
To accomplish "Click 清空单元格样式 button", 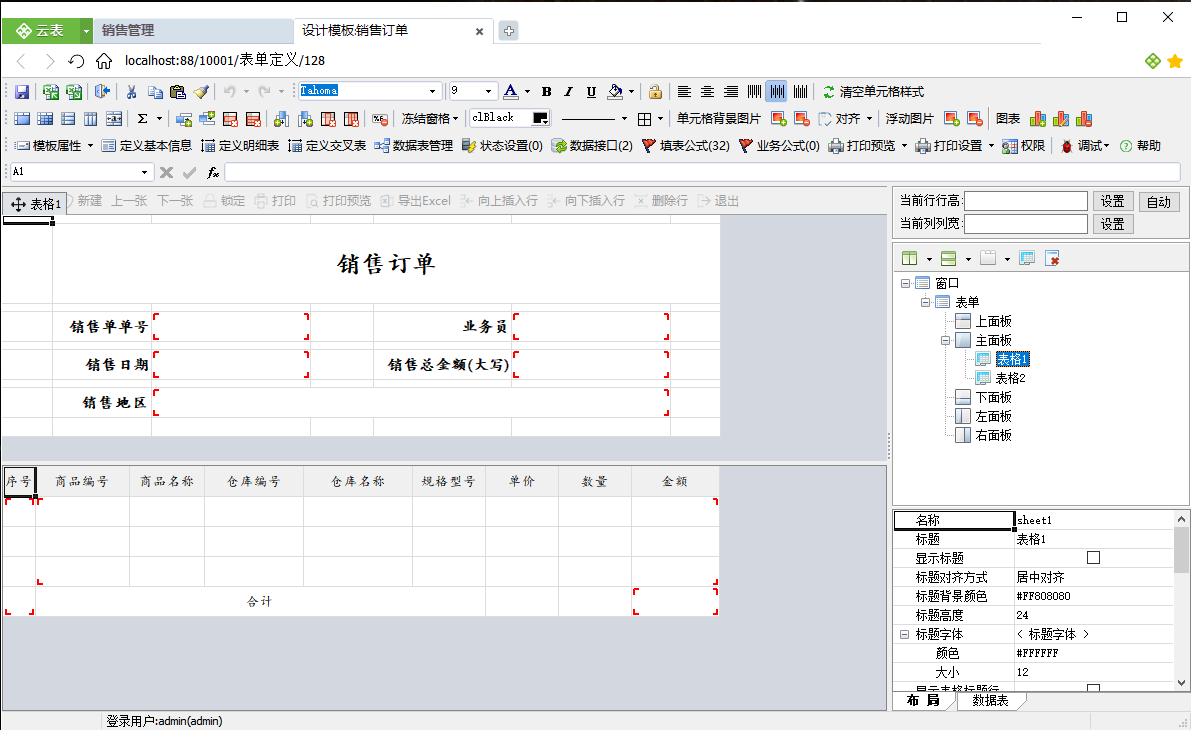I will (x=874, y=92).
